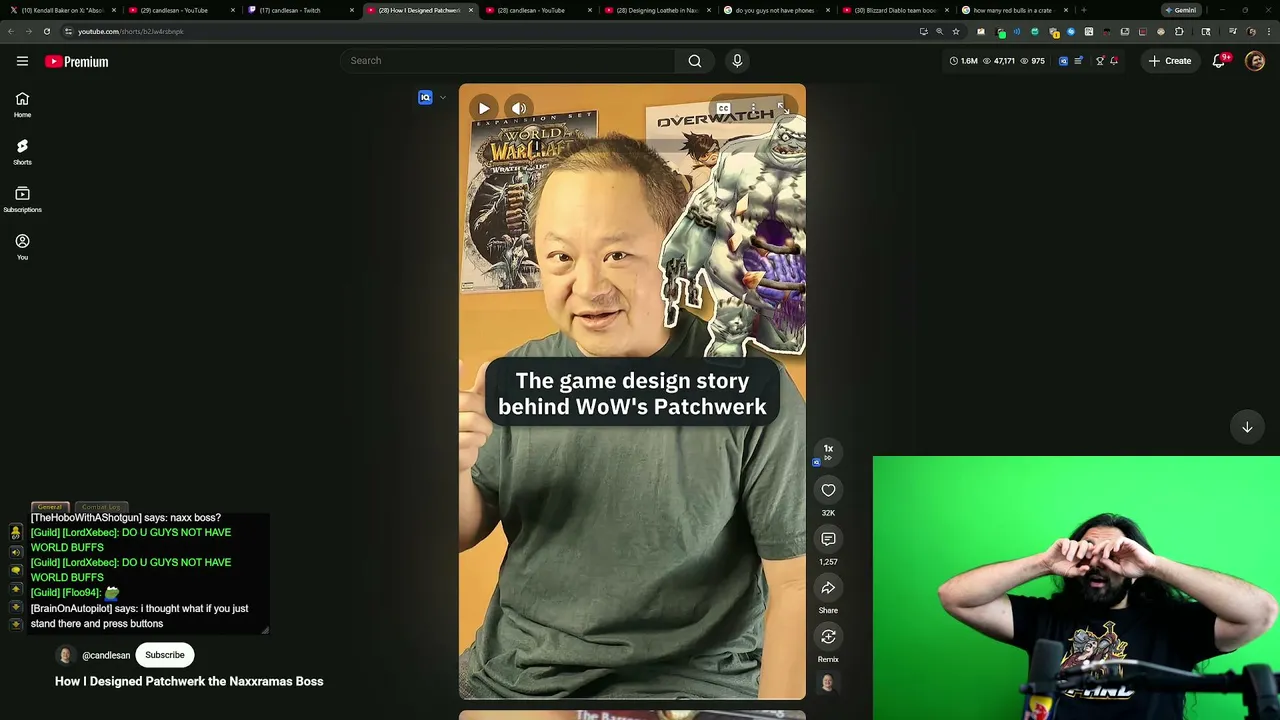Change the 1x playback speed
The width and height of the screenshot is (1280, 720).
click(x=828, y=450)
